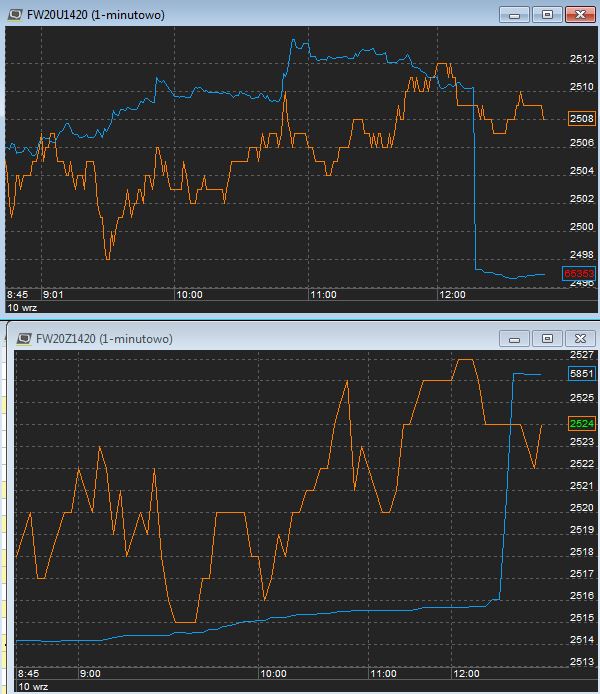The height and width of the screenshot is (694, 600).
Task: Click the 2513 price level on lower axis
Action: click(x=582, y=662)
